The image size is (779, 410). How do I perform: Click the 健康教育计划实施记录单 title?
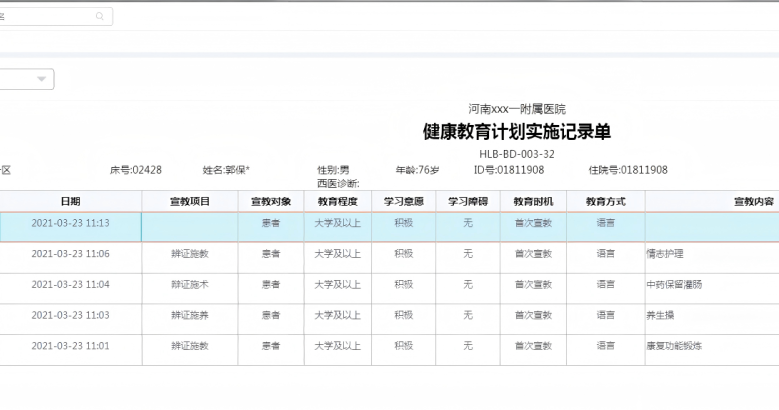coord(517,132)
